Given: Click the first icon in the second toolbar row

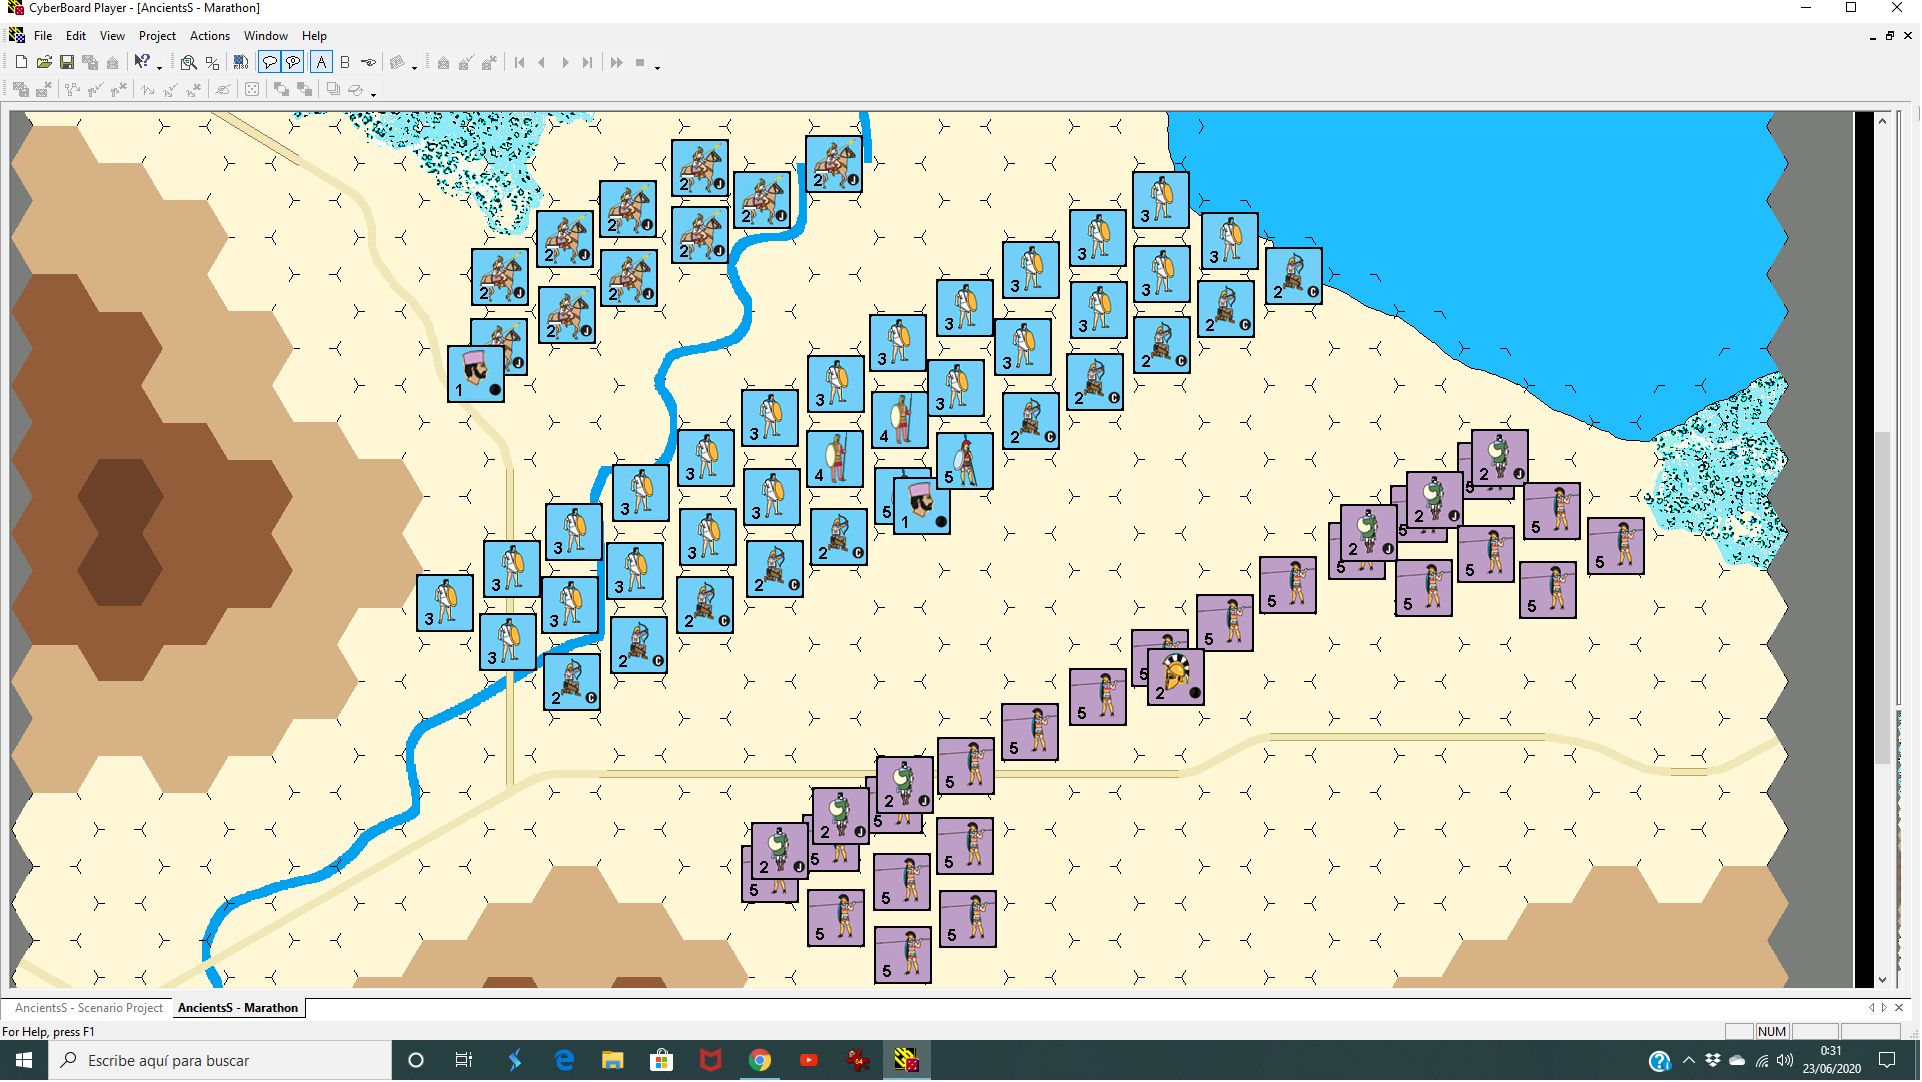Looking at the screenshot, I should pos(21,89).
